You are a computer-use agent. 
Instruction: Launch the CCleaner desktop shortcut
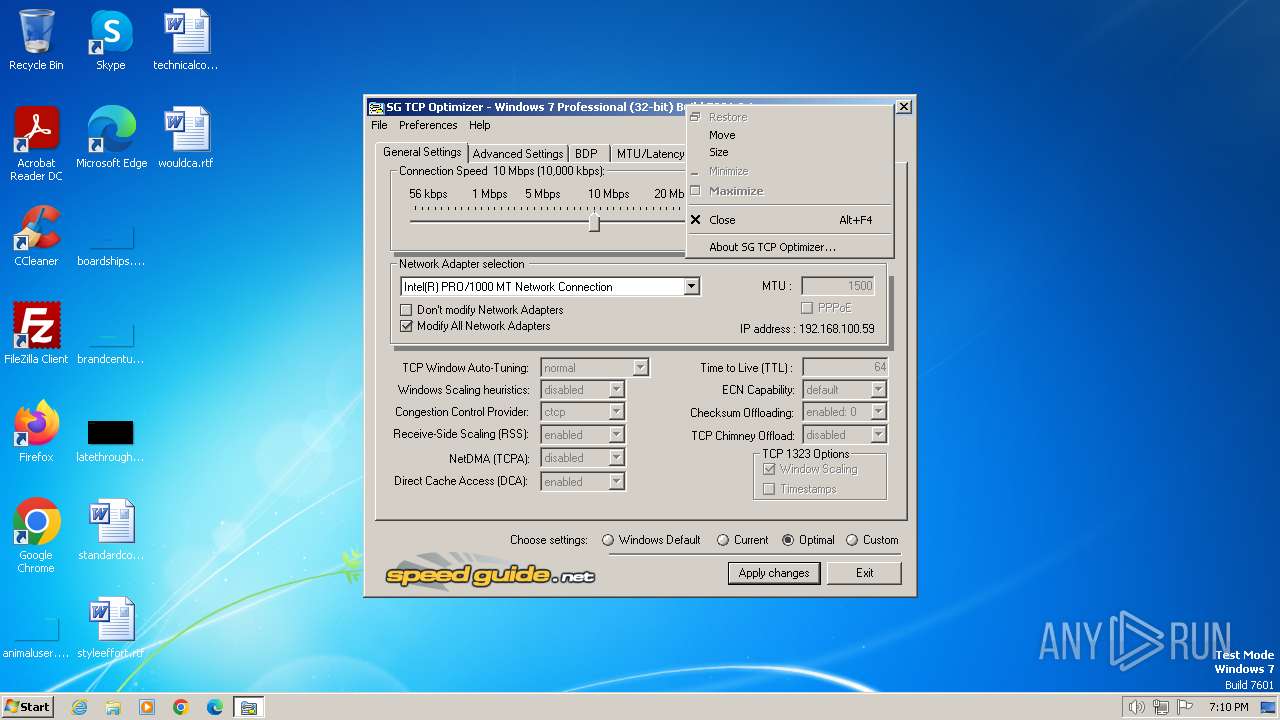pyautogui.click(x=36, y=236)
